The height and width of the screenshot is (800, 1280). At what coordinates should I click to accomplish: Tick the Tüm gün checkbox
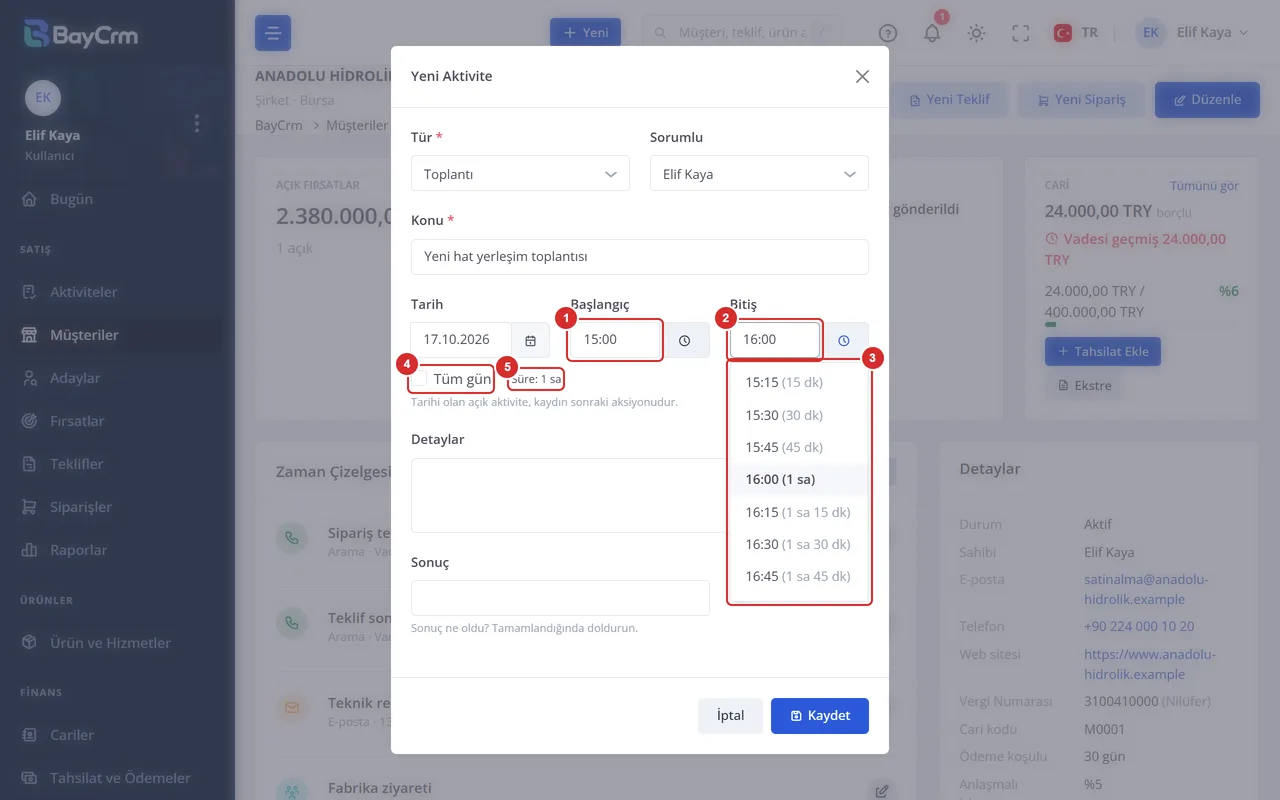pos(421,379)
